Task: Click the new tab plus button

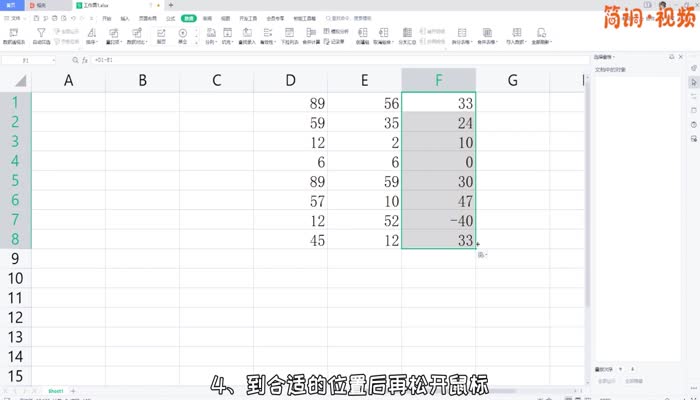Action: click(170, 5)
